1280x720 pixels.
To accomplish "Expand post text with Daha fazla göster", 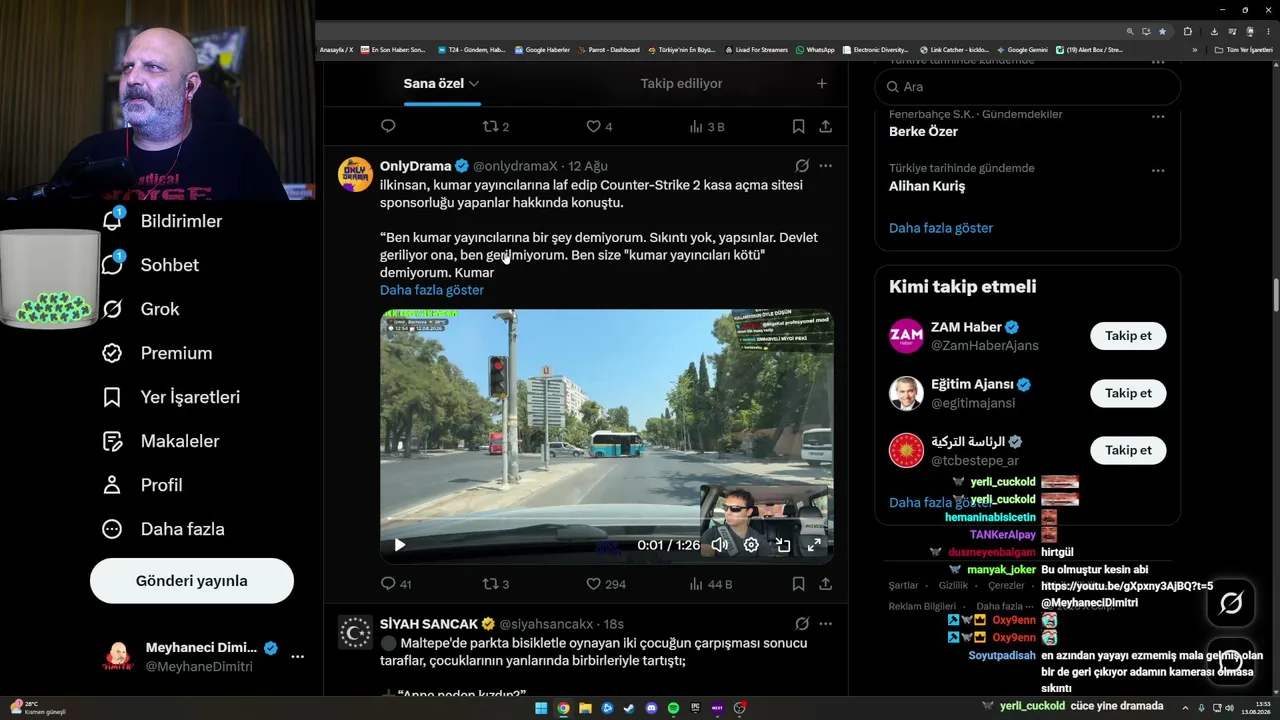I will point(432,290).
